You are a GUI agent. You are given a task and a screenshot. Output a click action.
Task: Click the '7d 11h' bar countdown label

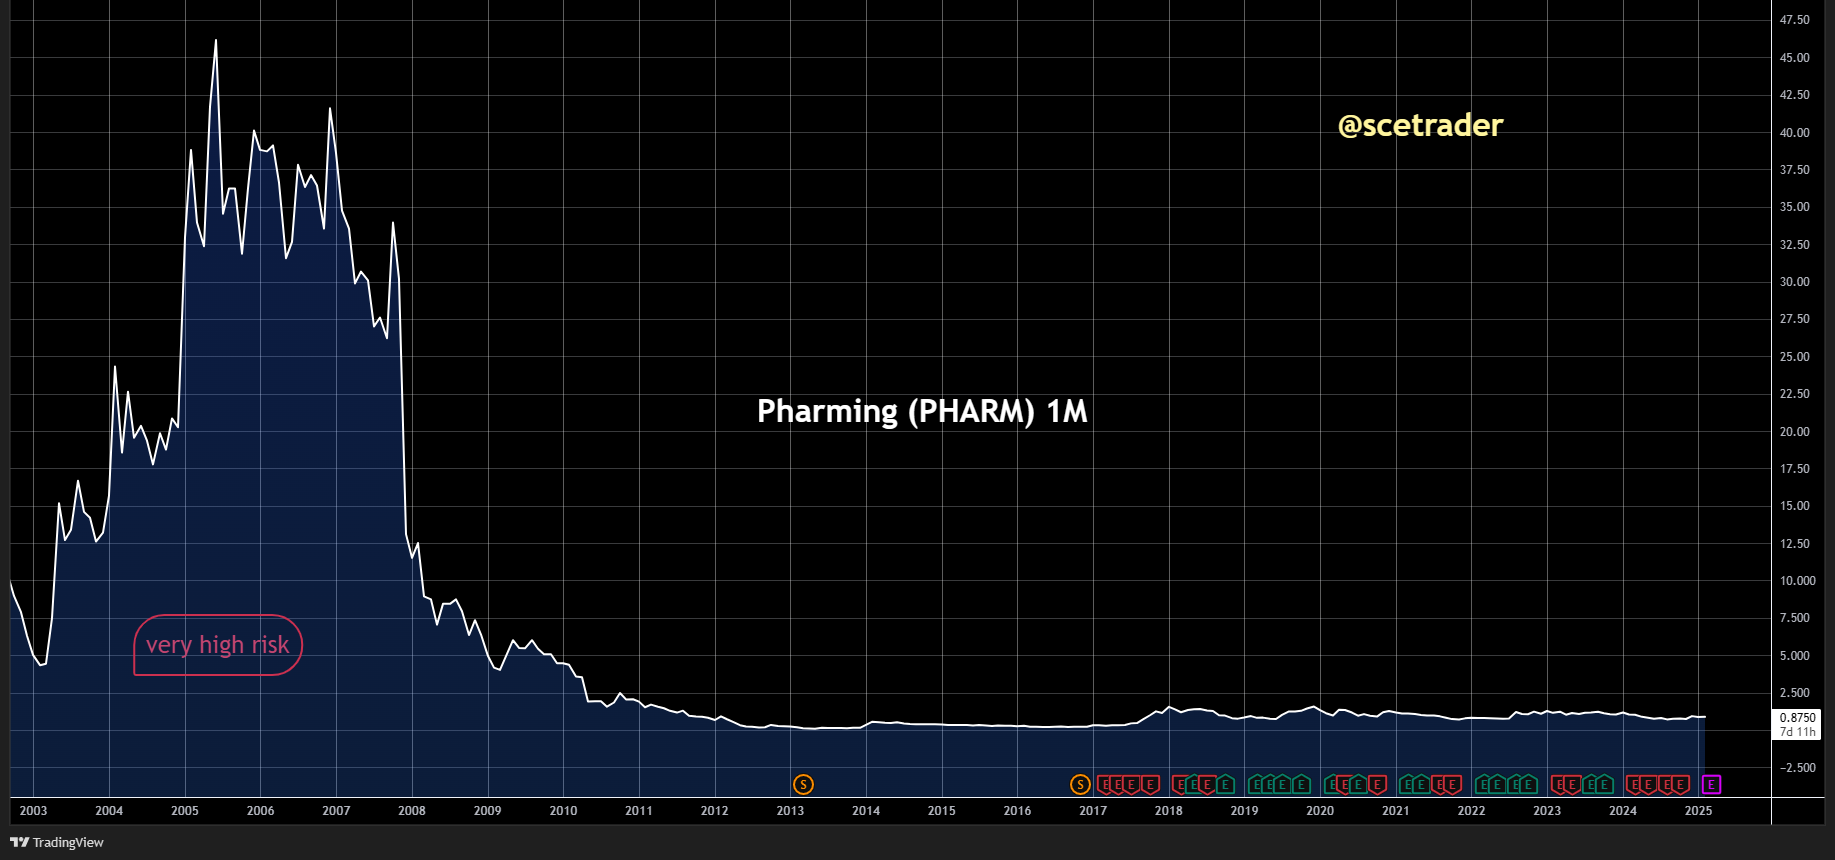click(1797, 732)
